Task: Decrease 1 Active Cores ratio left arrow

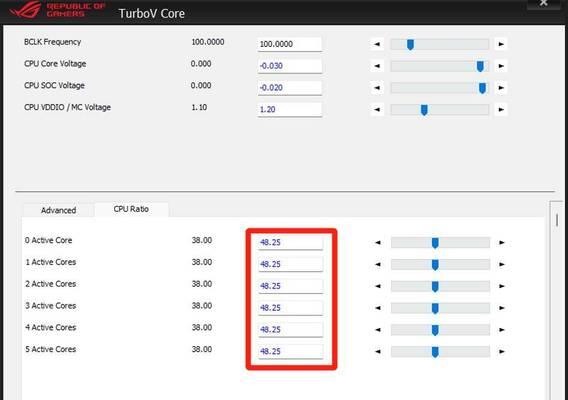Action: coord(378,264)
